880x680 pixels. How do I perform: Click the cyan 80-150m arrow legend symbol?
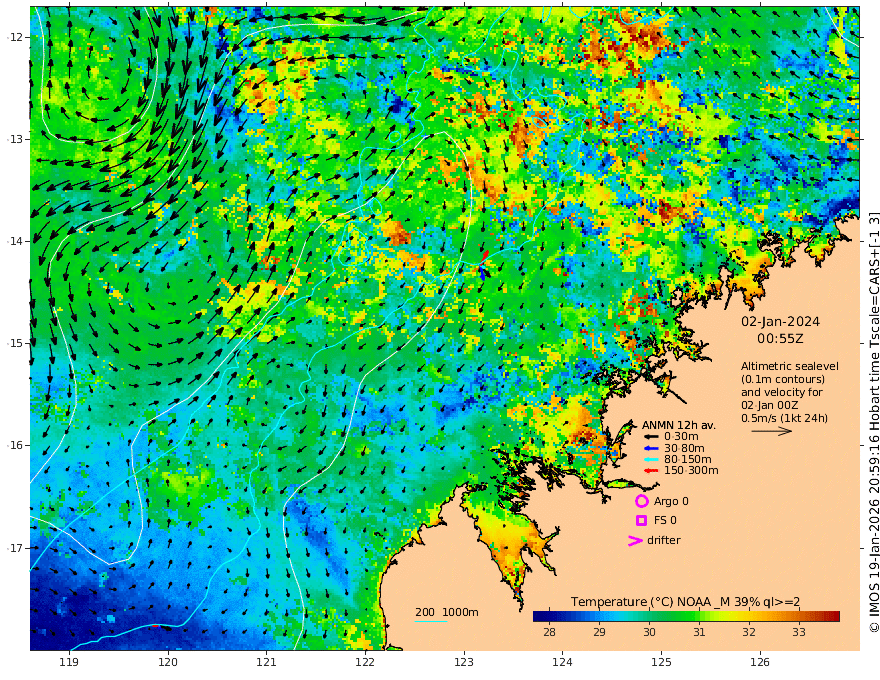pos(651,460)
